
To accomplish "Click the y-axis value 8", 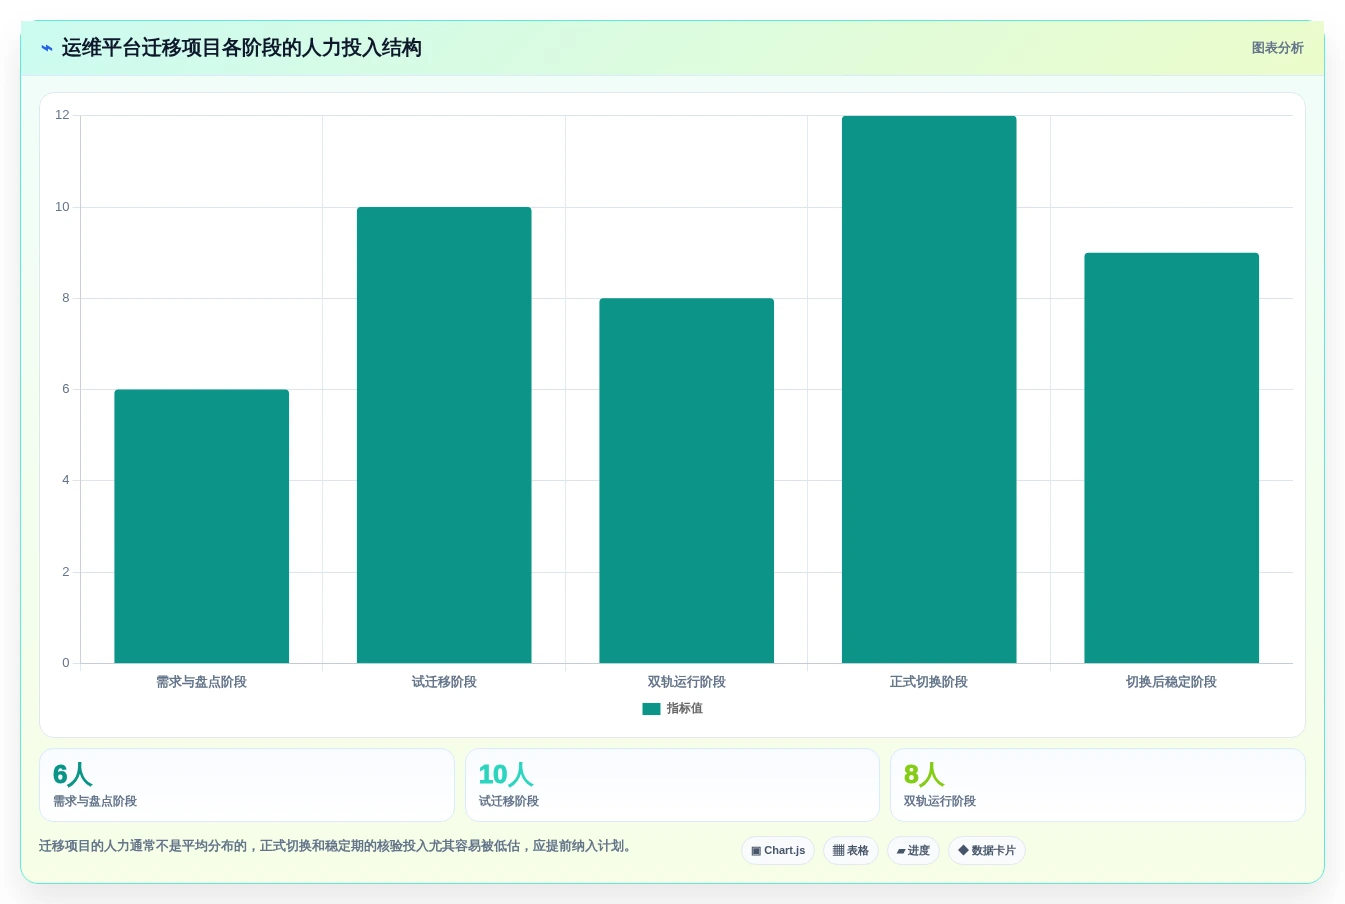I will pyautogui.click(x=66, y=298).
